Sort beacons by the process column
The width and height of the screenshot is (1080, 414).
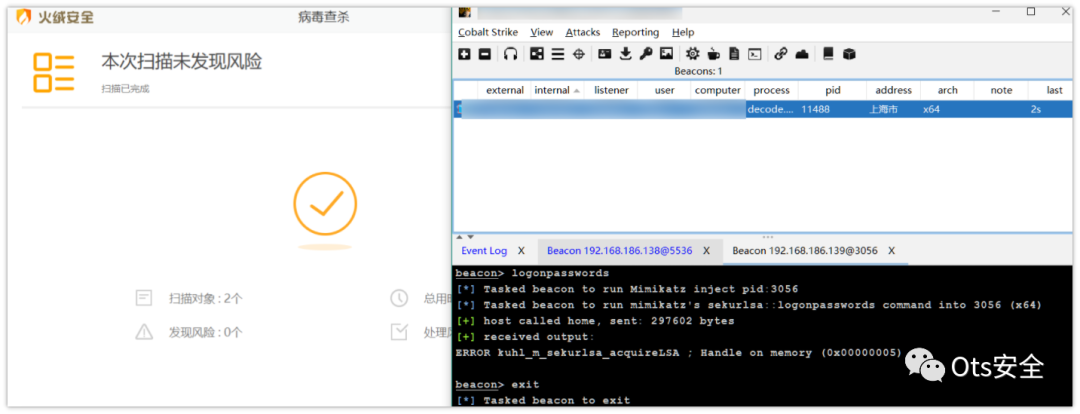(x=771, y=90)
